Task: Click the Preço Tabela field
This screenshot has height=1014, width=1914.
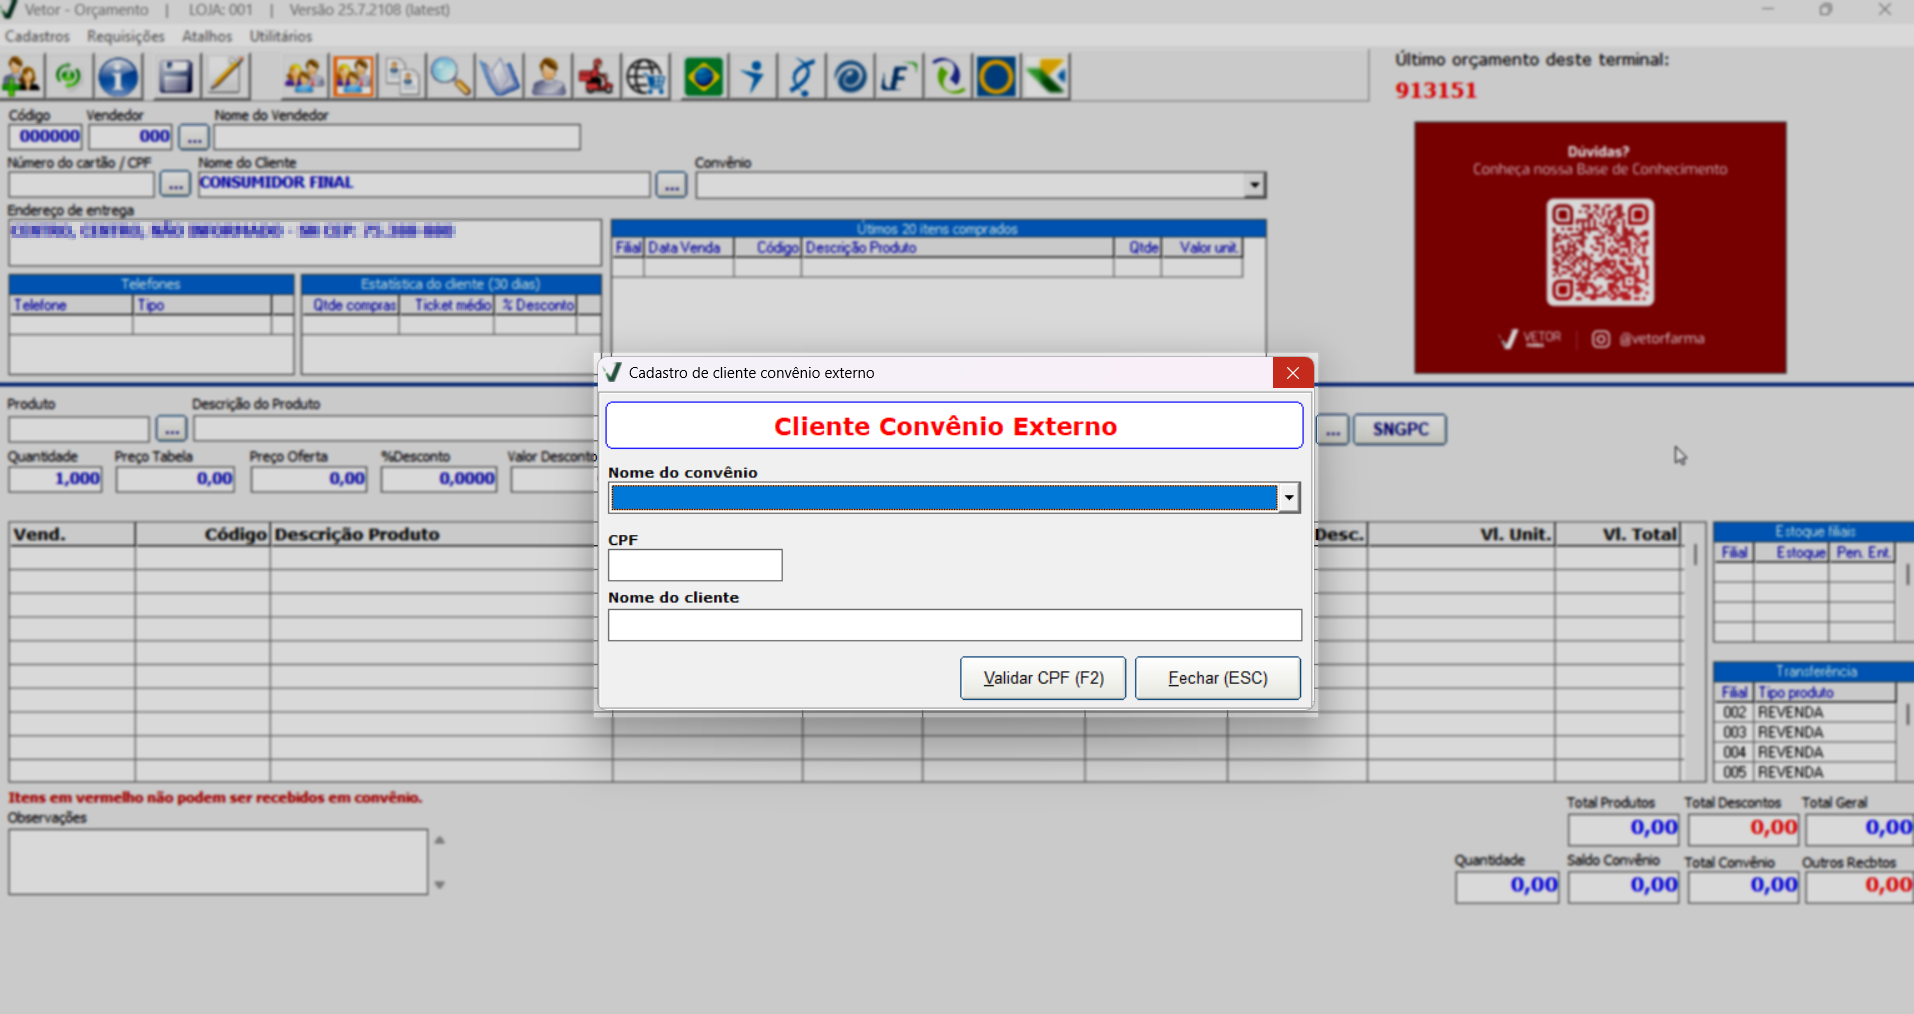Action: coord(176,479)
